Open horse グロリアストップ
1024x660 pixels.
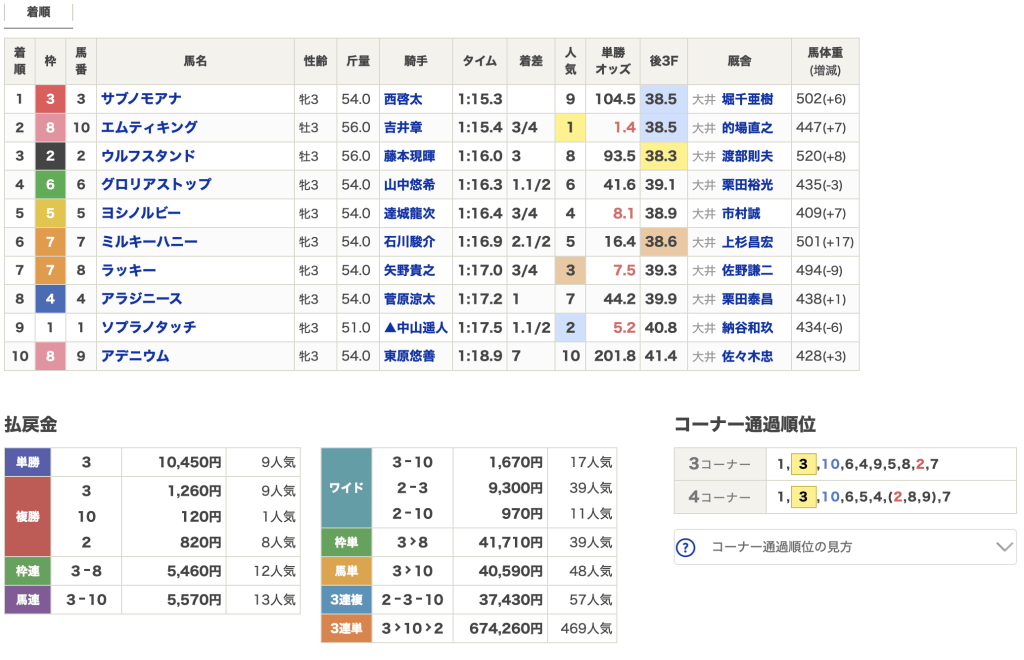(156, 184)
